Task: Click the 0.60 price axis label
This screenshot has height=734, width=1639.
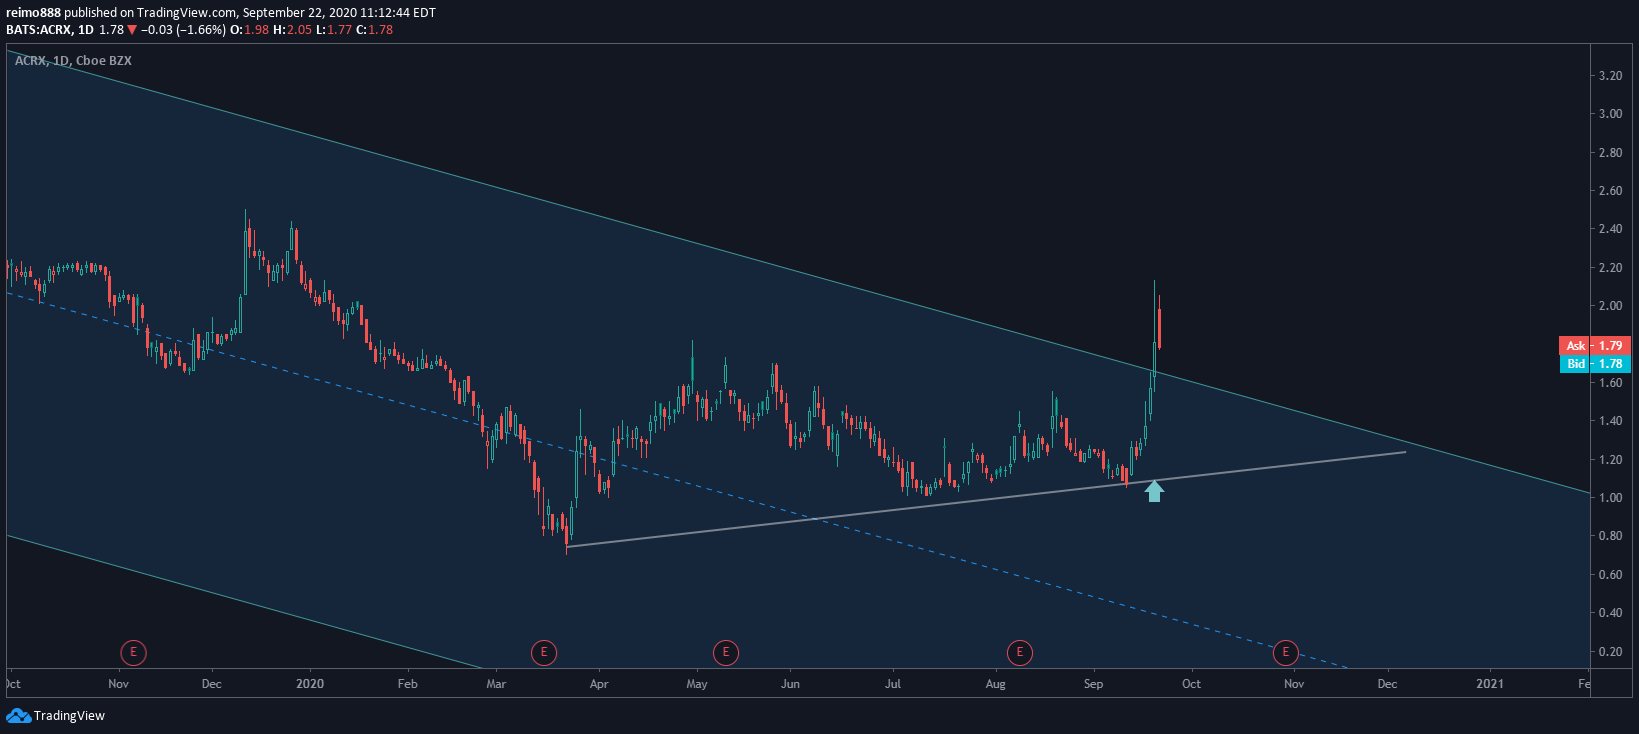Action: (x=1610, y=575)
